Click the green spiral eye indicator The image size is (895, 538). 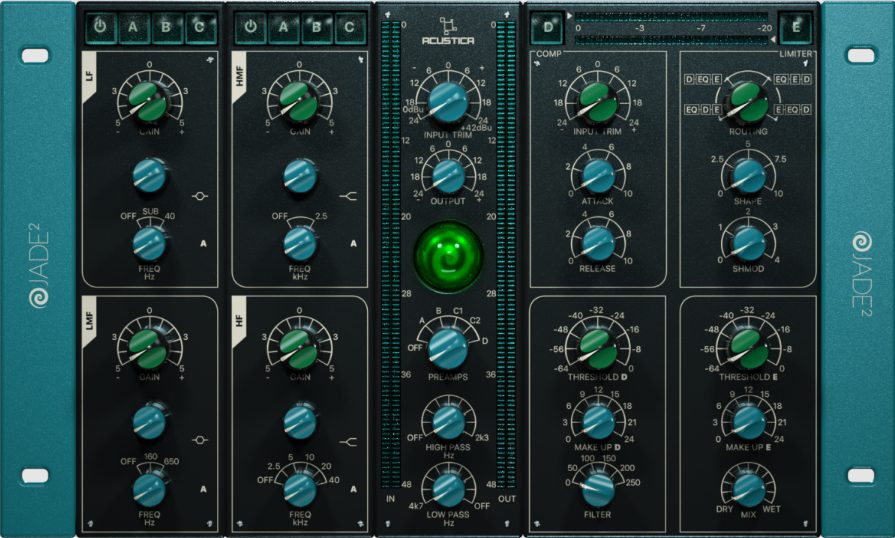(448, 255)
